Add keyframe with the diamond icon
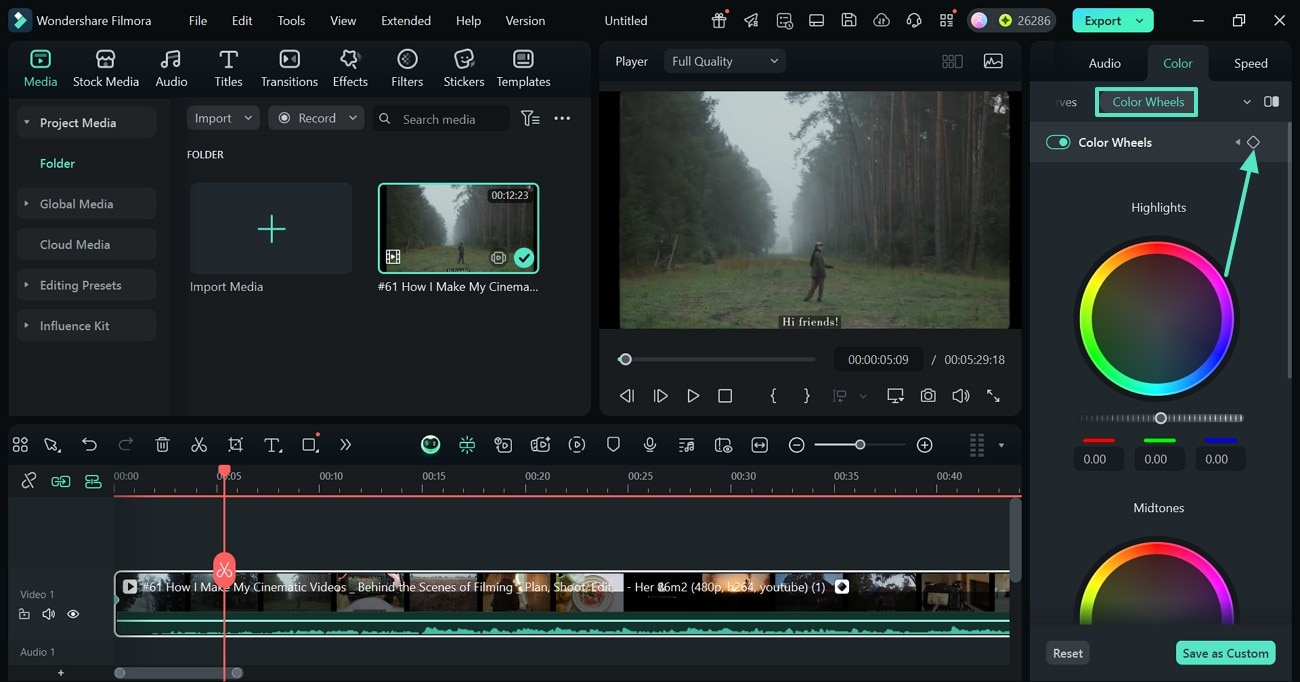Screen dimensions: 1300x682 pos(1253,142)
